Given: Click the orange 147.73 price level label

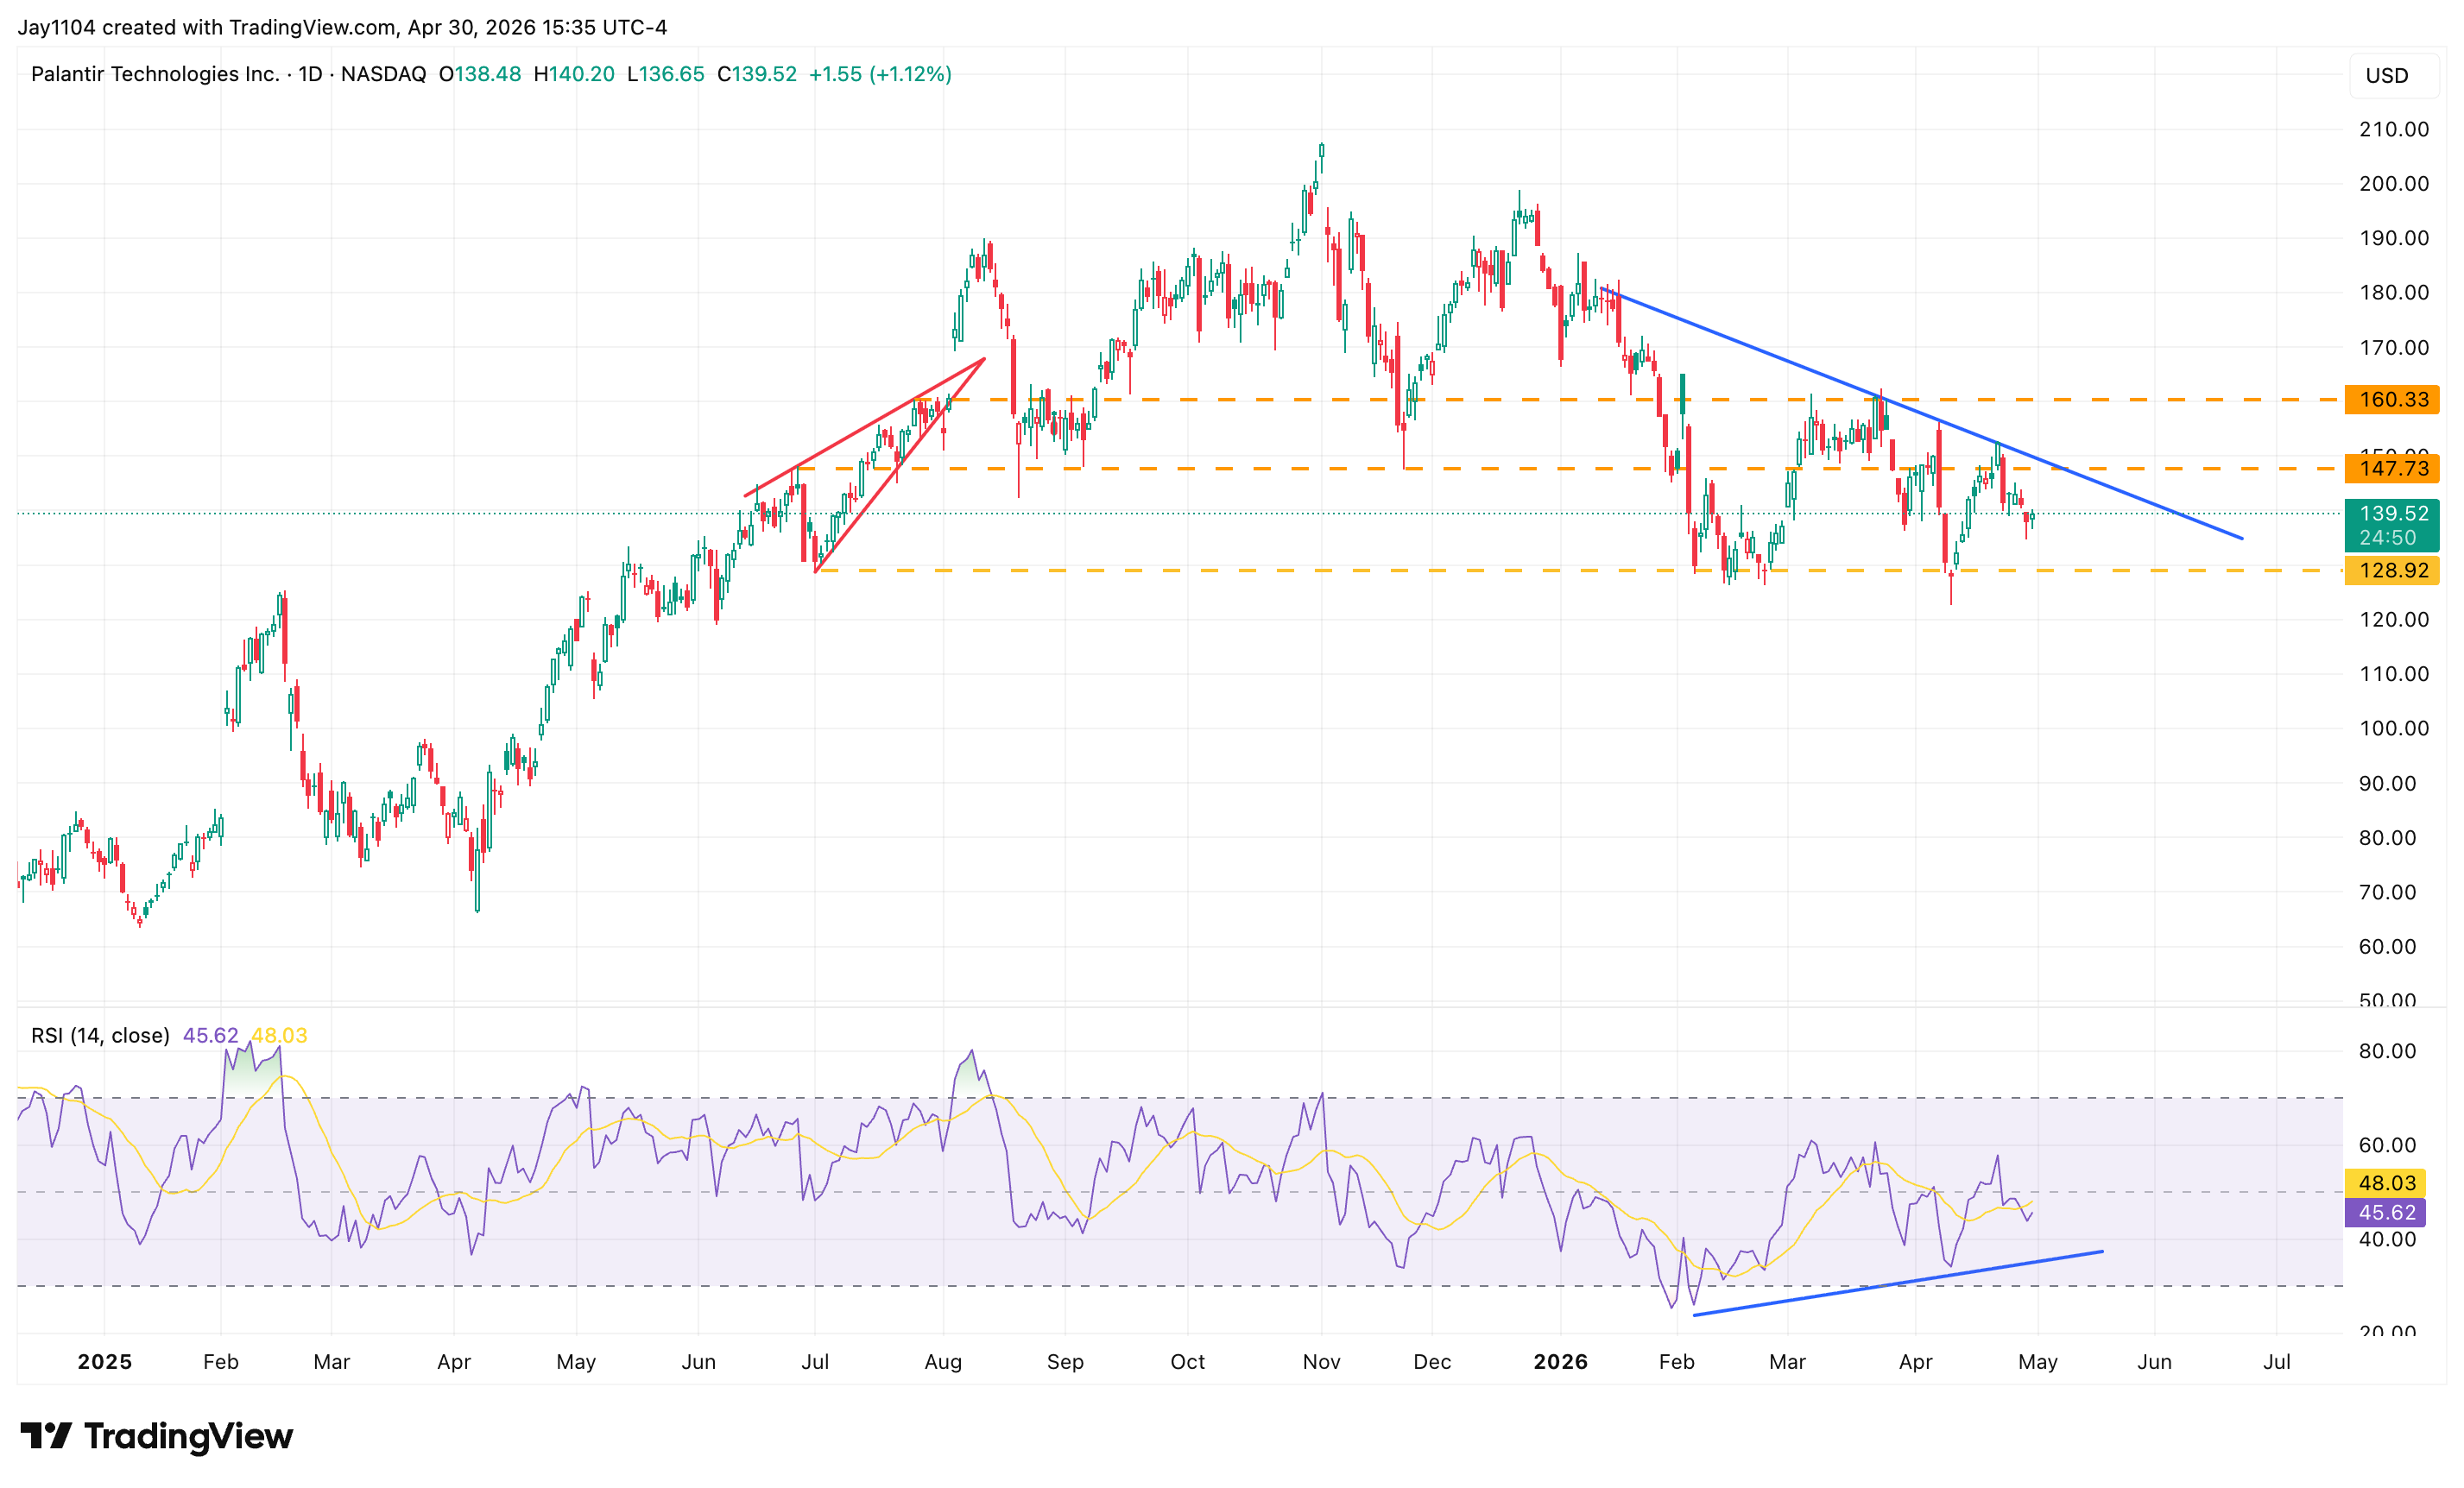Looking at the screenshot, I should pyautogui.click(x=2392, y=468).
